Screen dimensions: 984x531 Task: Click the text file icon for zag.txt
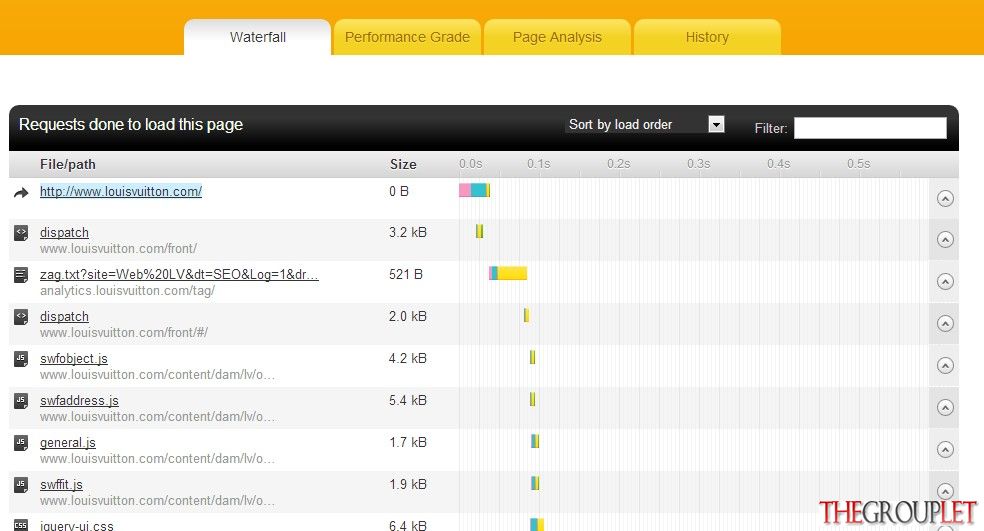[x=21, y=275]
